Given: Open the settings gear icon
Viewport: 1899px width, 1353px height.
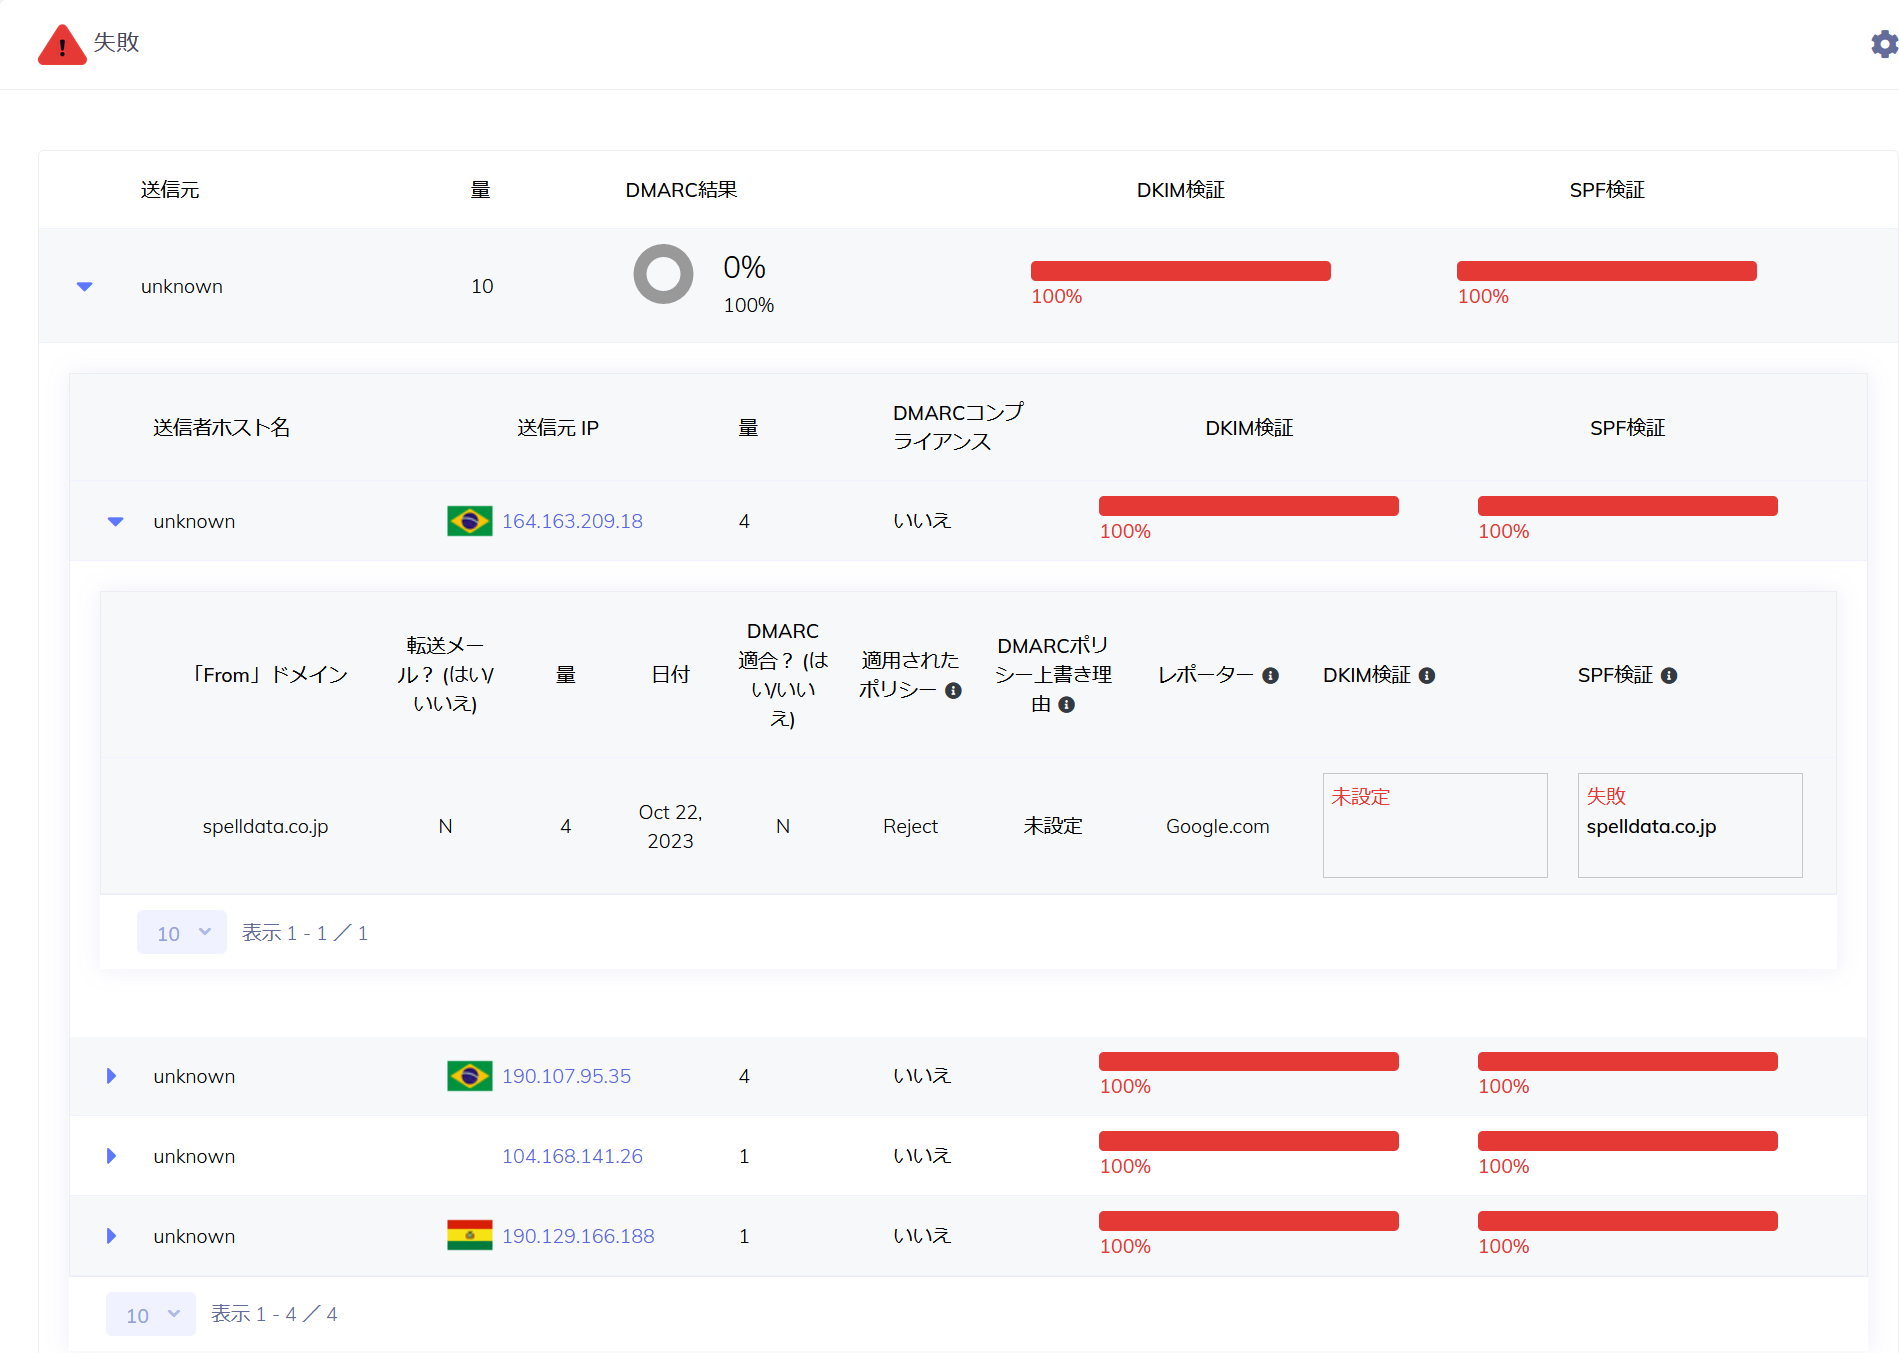Looking at the screenshot, I should pos(1885,44).
